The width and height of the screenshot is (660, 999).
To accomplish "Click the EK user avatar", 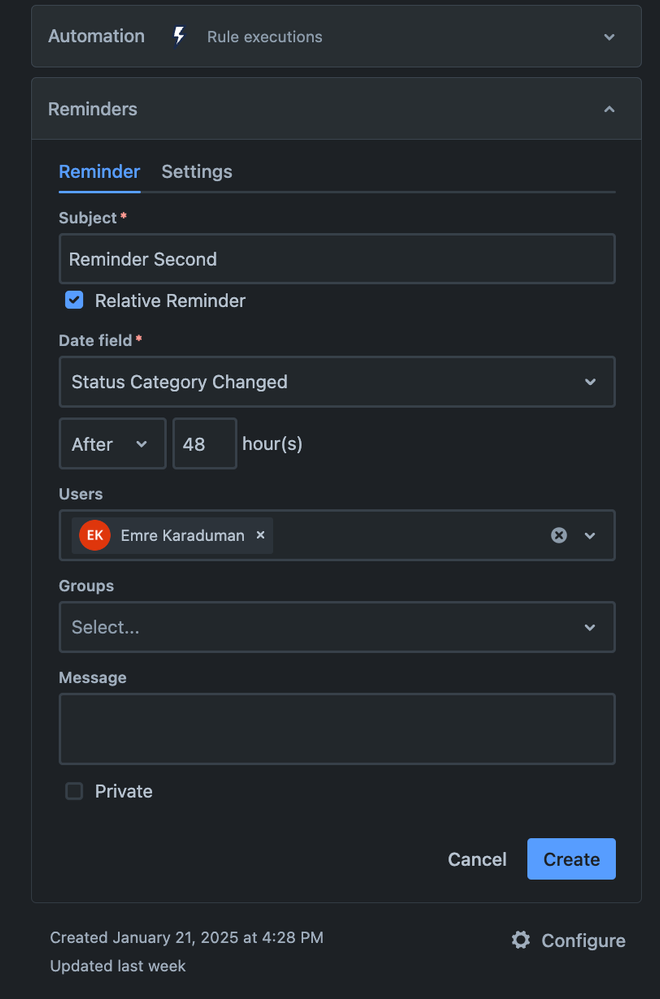I will [x=95, y=535].
